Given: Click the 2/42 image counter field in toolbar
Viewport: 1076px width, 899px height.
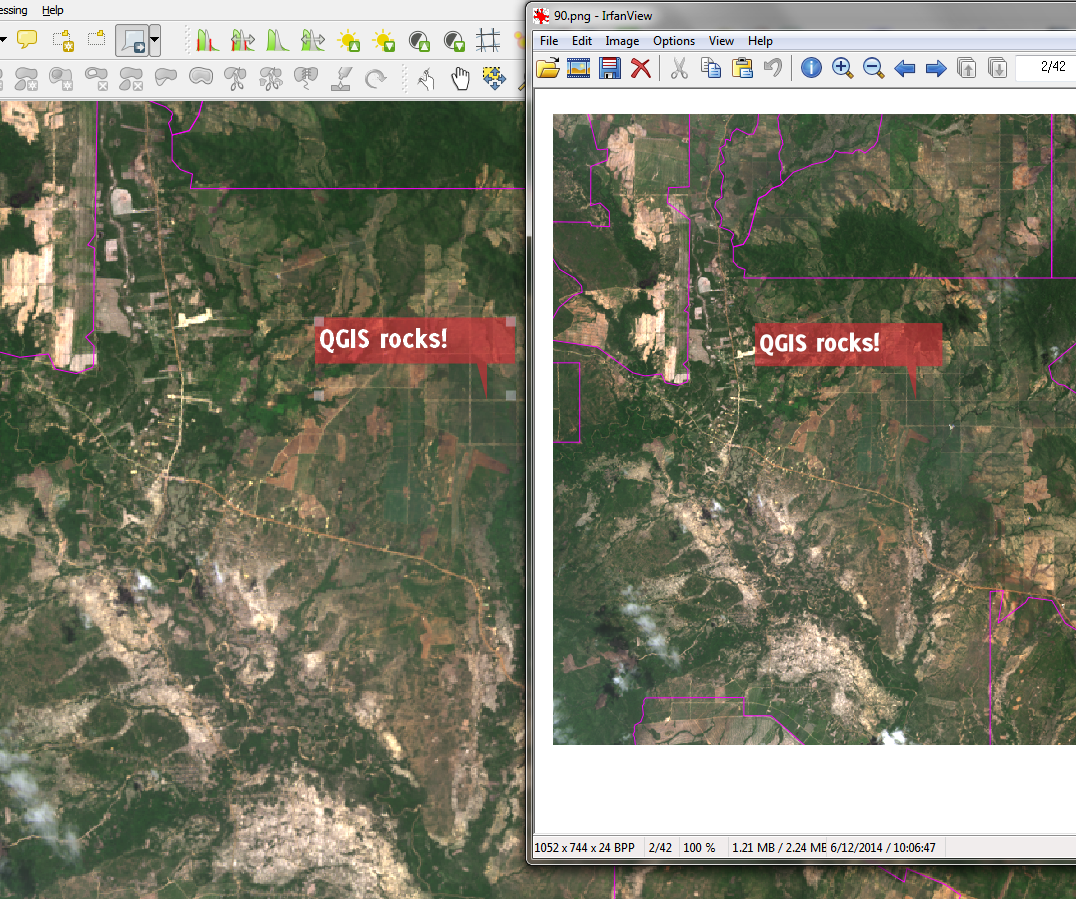Looking at the screenshot, I should click(1046, 67).
